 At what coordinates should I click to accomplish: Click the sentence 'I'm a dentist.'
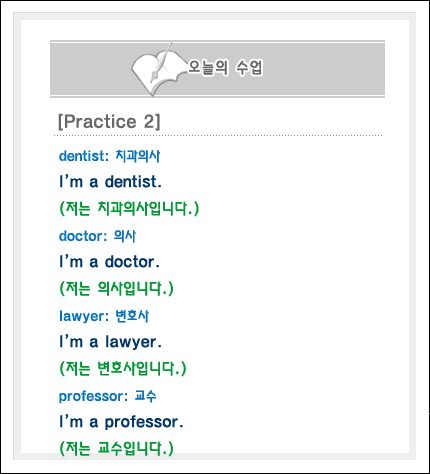pos(110,182)
